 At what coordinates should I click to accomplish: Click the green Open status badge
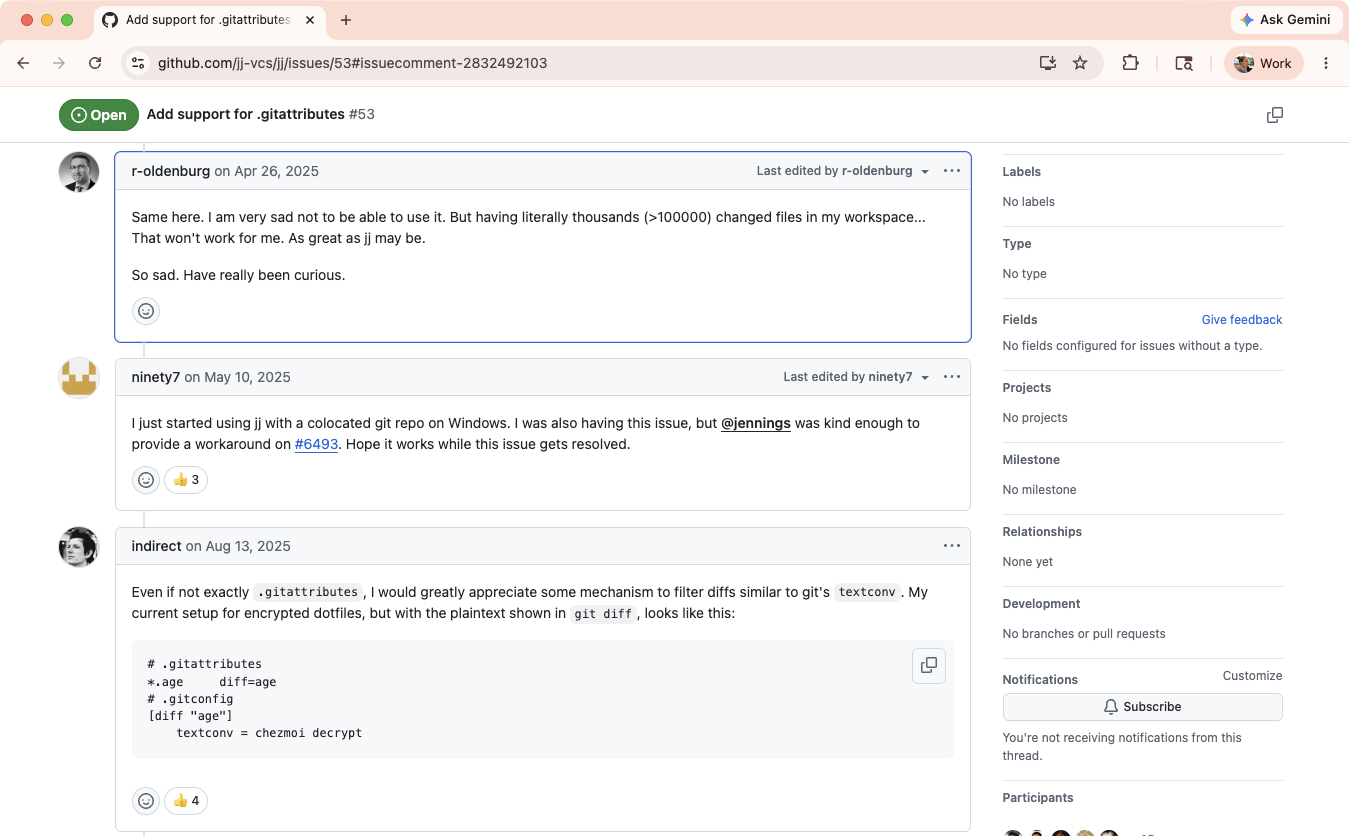click(x=99, y=115)
